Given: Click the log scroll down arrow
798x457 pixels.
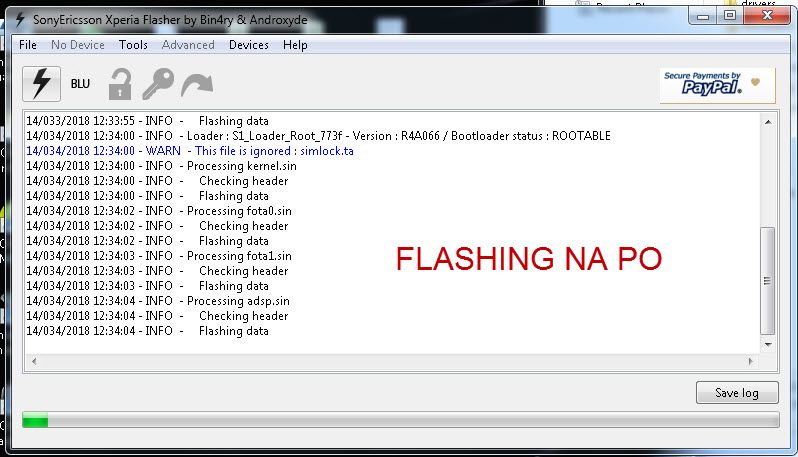Looking at the screenshot, I should click(768, 345).
